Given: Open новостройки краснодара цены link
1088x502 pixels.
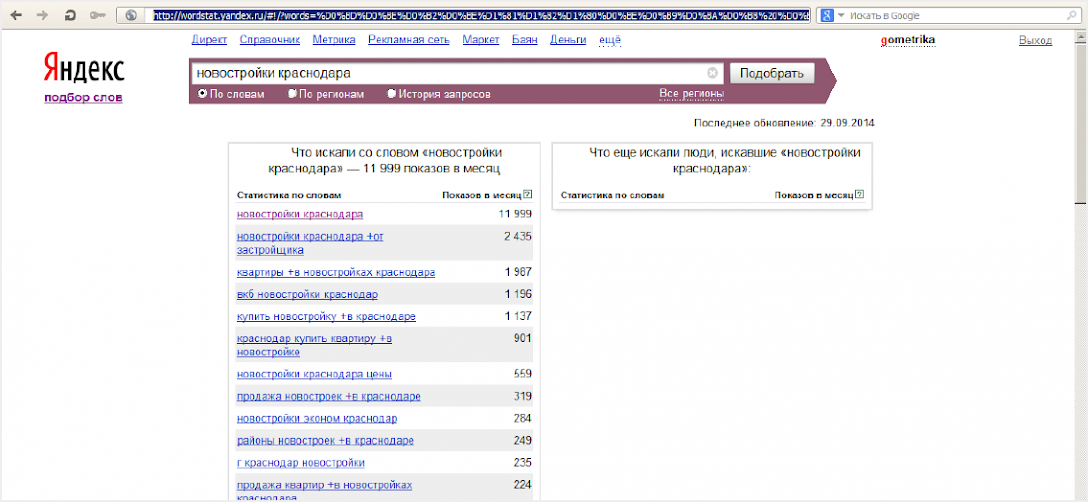Looking at the screenshot, I should (314, 374).
